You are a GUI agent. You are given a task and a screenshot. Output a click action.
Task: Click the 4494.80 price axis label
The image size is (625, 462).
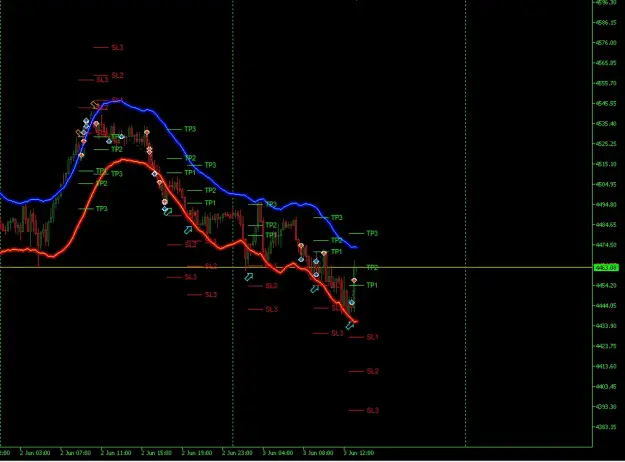pyautogui.click(x=606, y=204)
